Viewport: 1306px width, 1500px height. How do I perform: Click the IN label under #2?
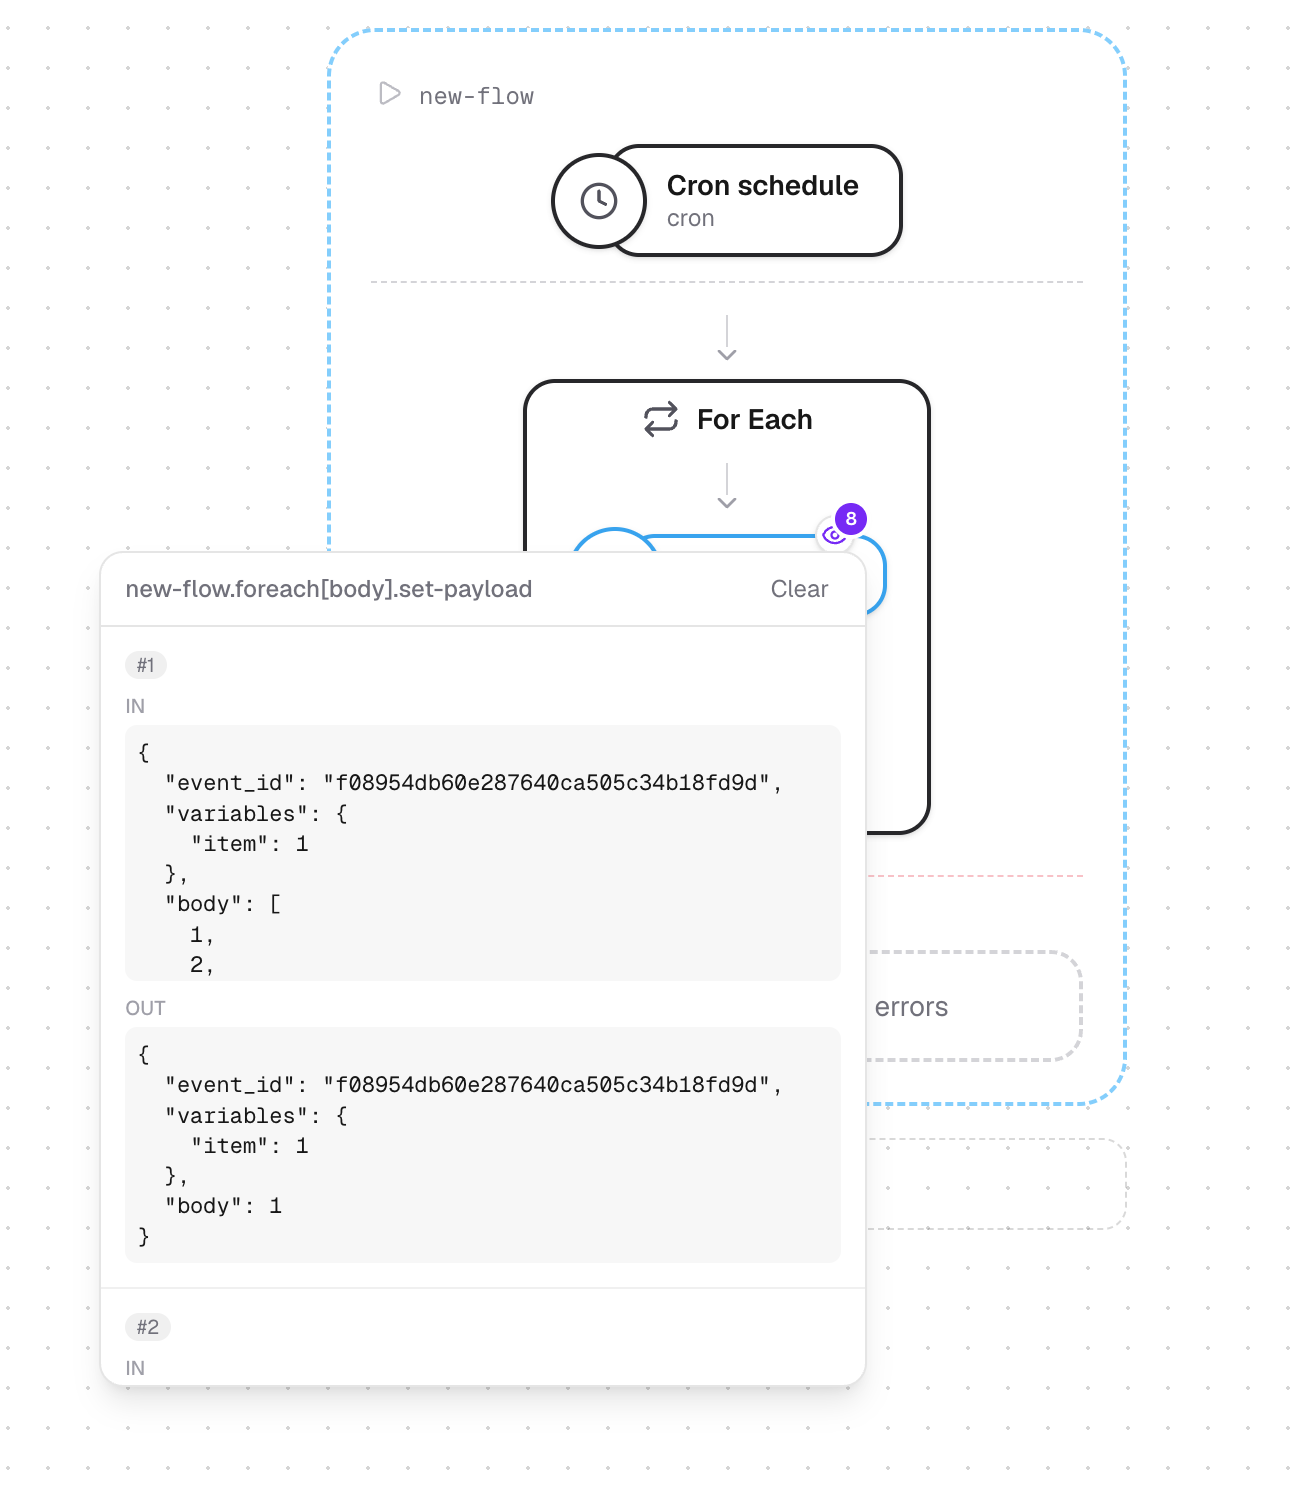(x=135, y=1368)
